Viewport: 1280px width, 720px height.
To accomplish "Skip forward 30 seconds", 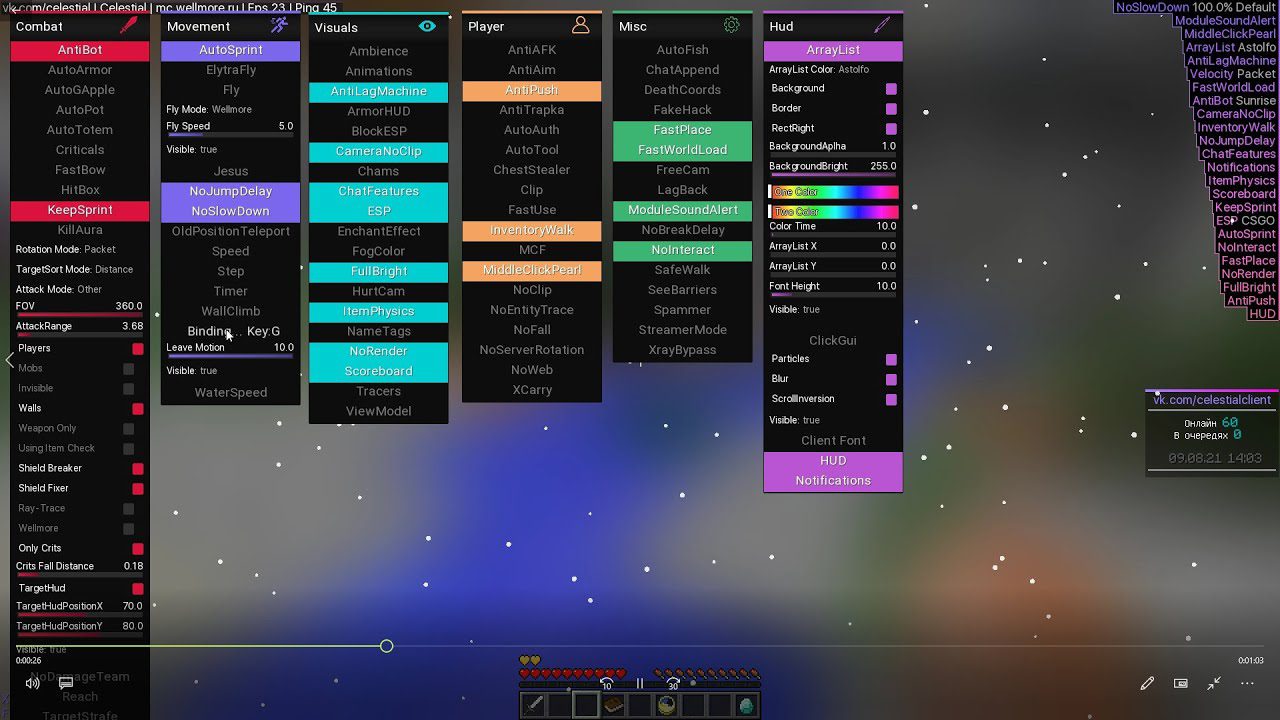I will [673, 683].
